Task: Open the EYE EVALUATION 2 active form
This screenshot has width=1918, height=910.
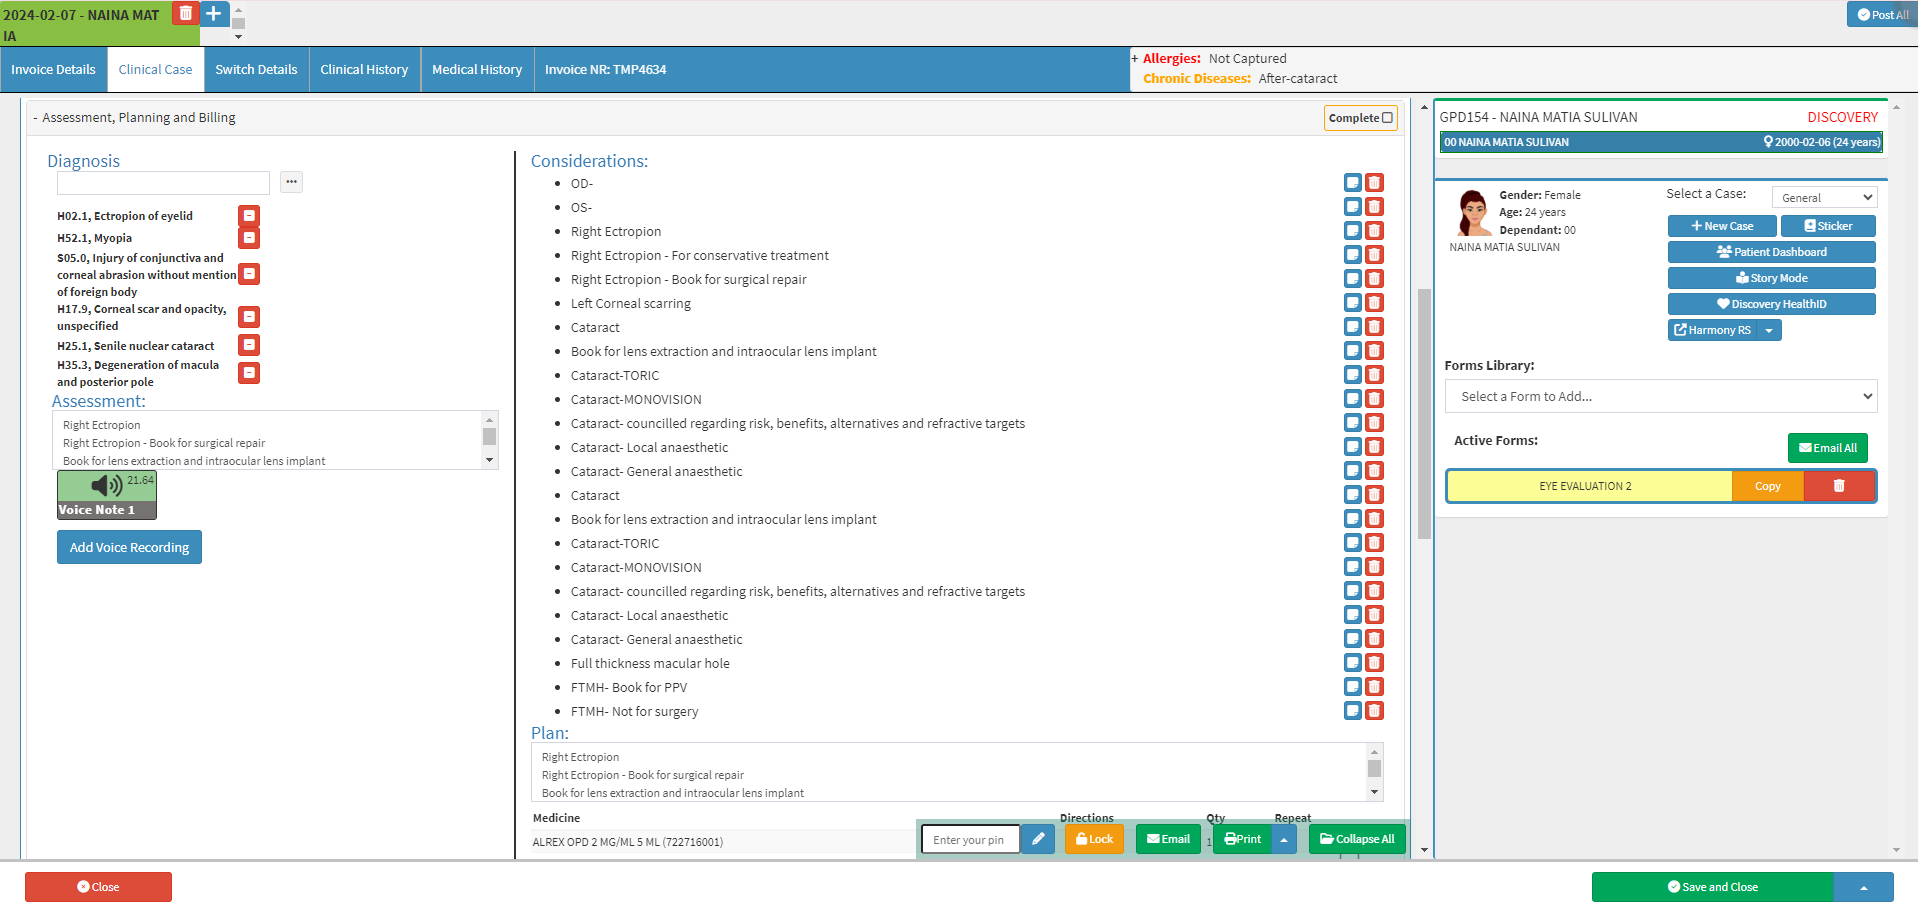Action: (1589, 486)
